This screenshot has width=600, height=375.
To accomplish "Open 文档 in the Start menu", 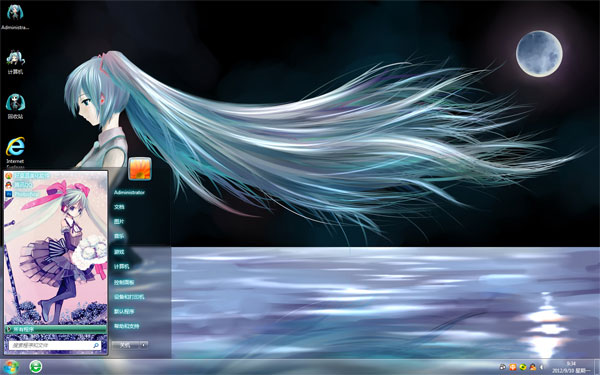I will coord(119,207).
